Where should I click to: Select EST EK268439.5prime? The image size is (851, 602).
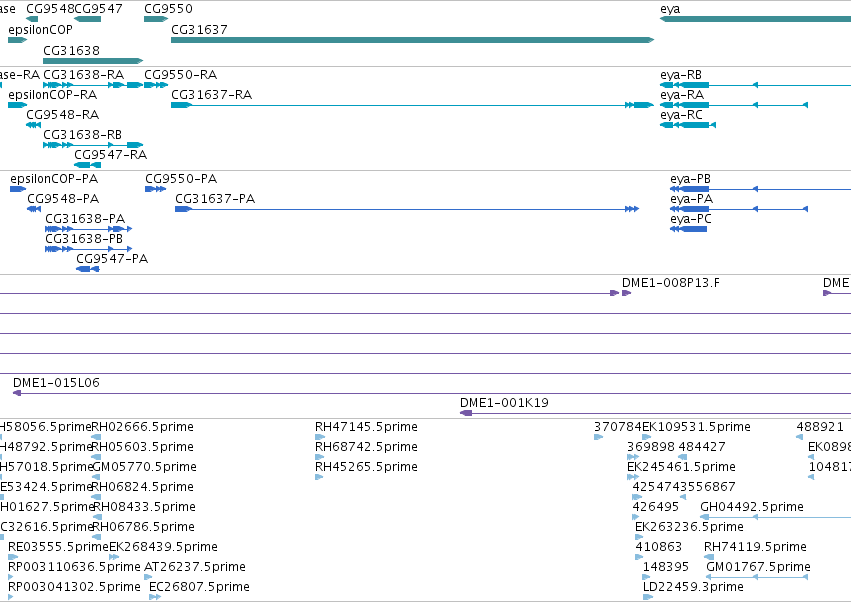tap(114, 557)
